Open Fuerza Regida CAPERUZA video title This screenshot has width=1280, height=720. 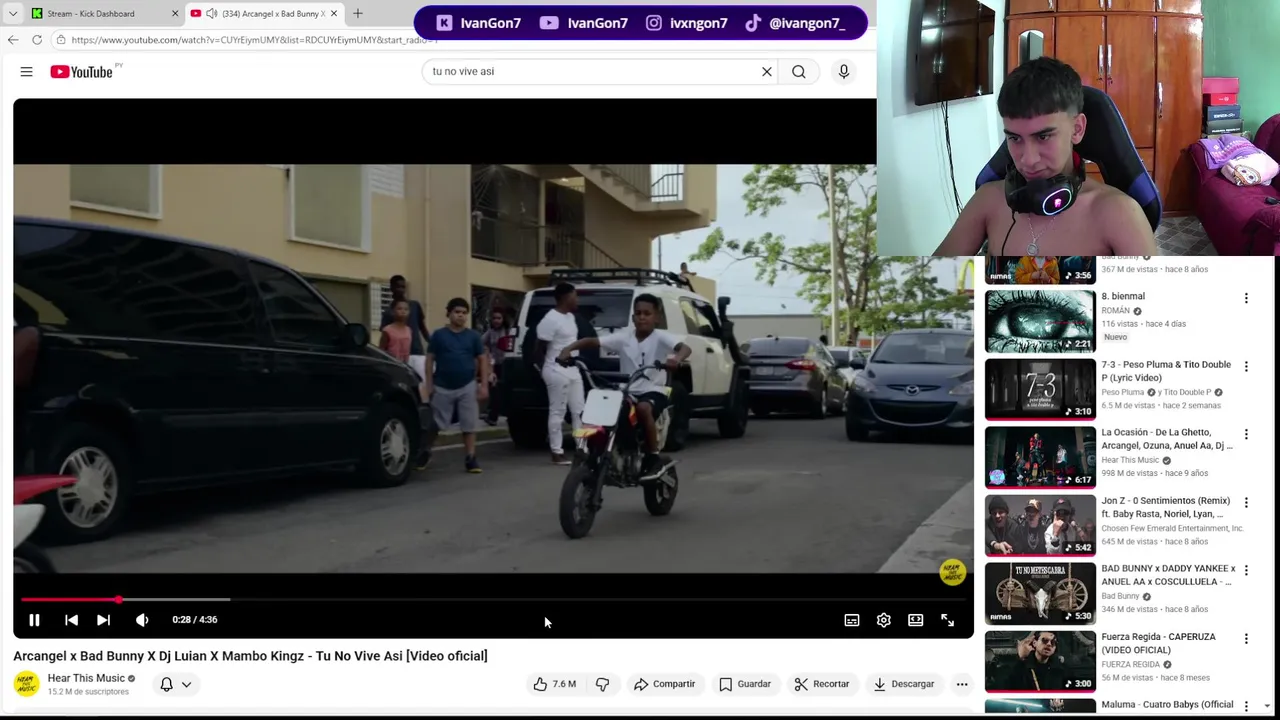coord(1159,643)
